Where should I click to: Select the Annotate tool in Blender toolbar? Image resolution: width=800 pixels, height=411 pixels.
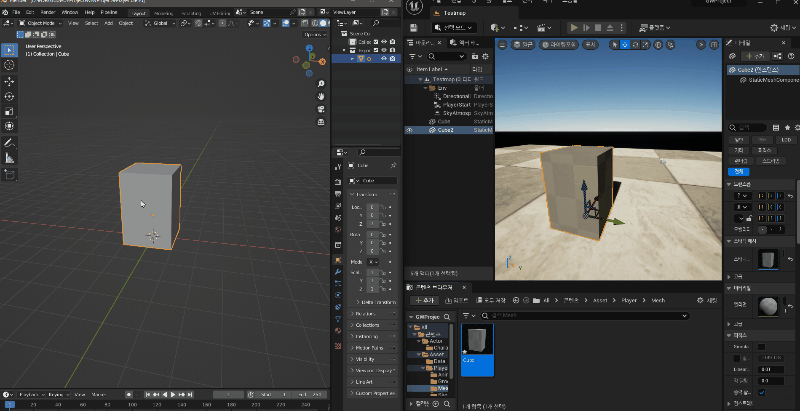tap(10, 143)
